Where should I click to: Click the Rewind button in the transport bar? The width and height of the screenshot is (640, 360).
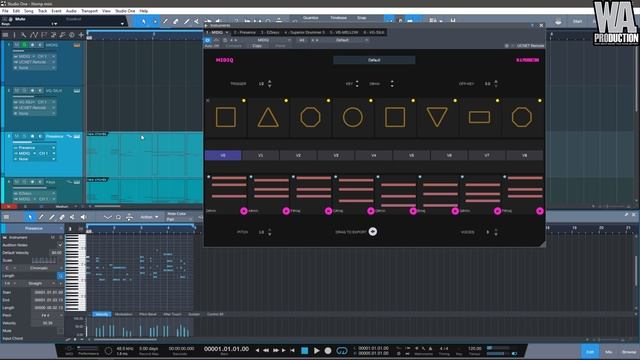(266, 350)
